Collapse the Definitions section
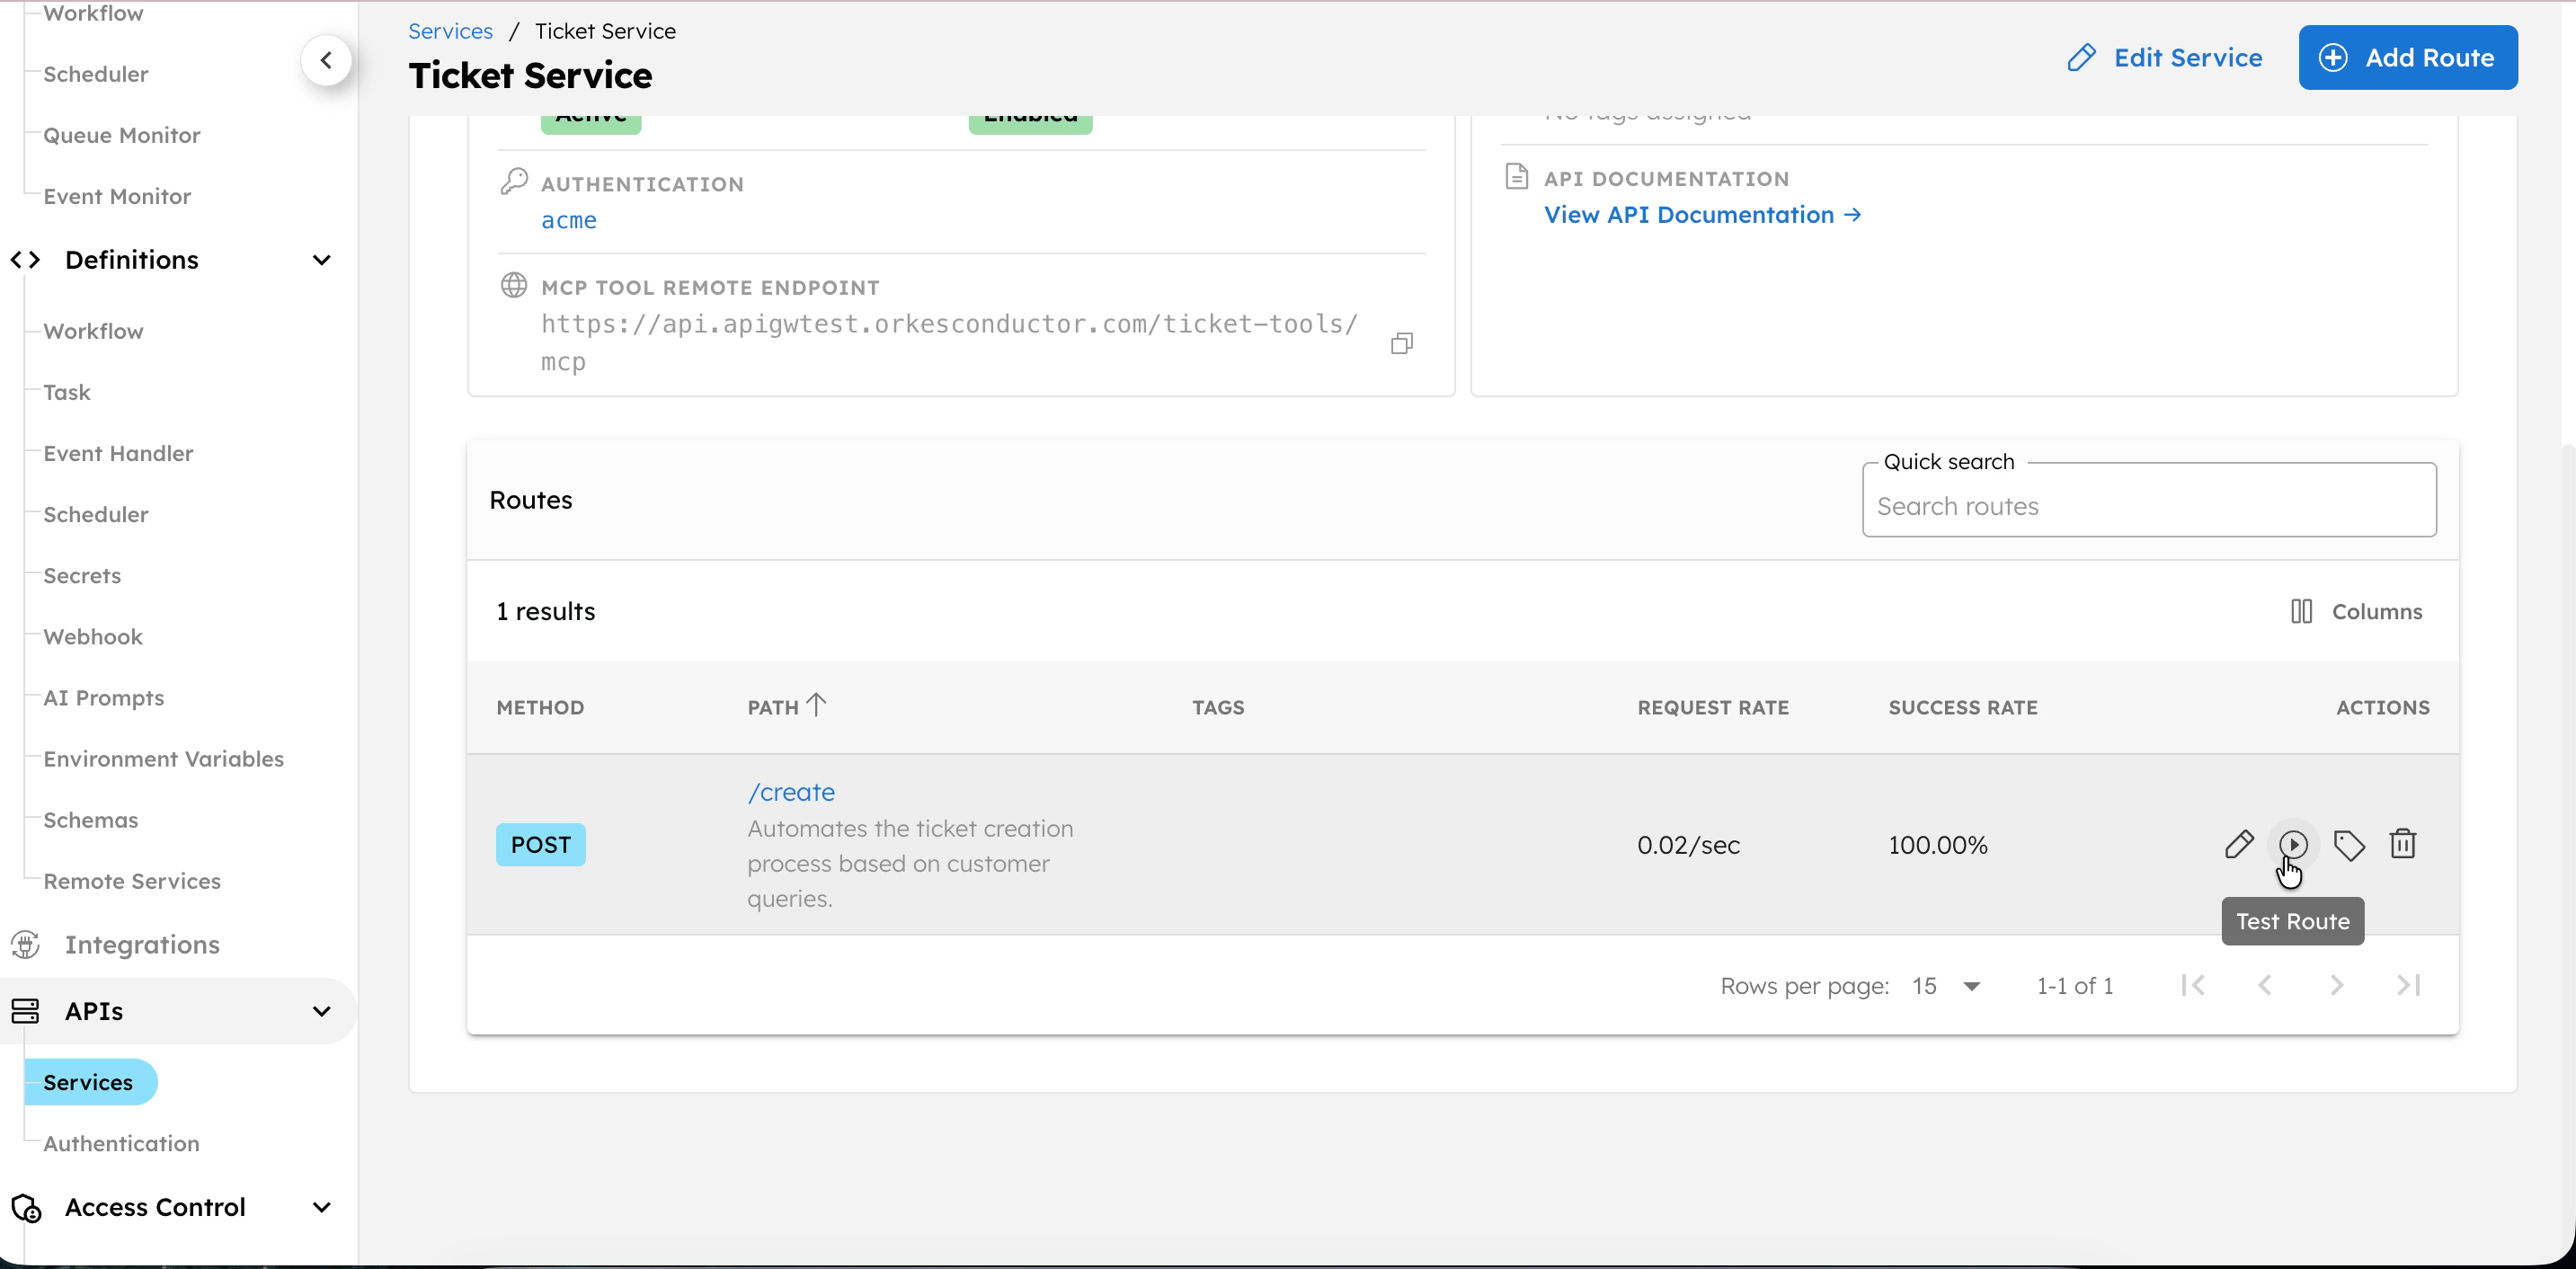The image size is (2576, 1269). tap(321, 260)
